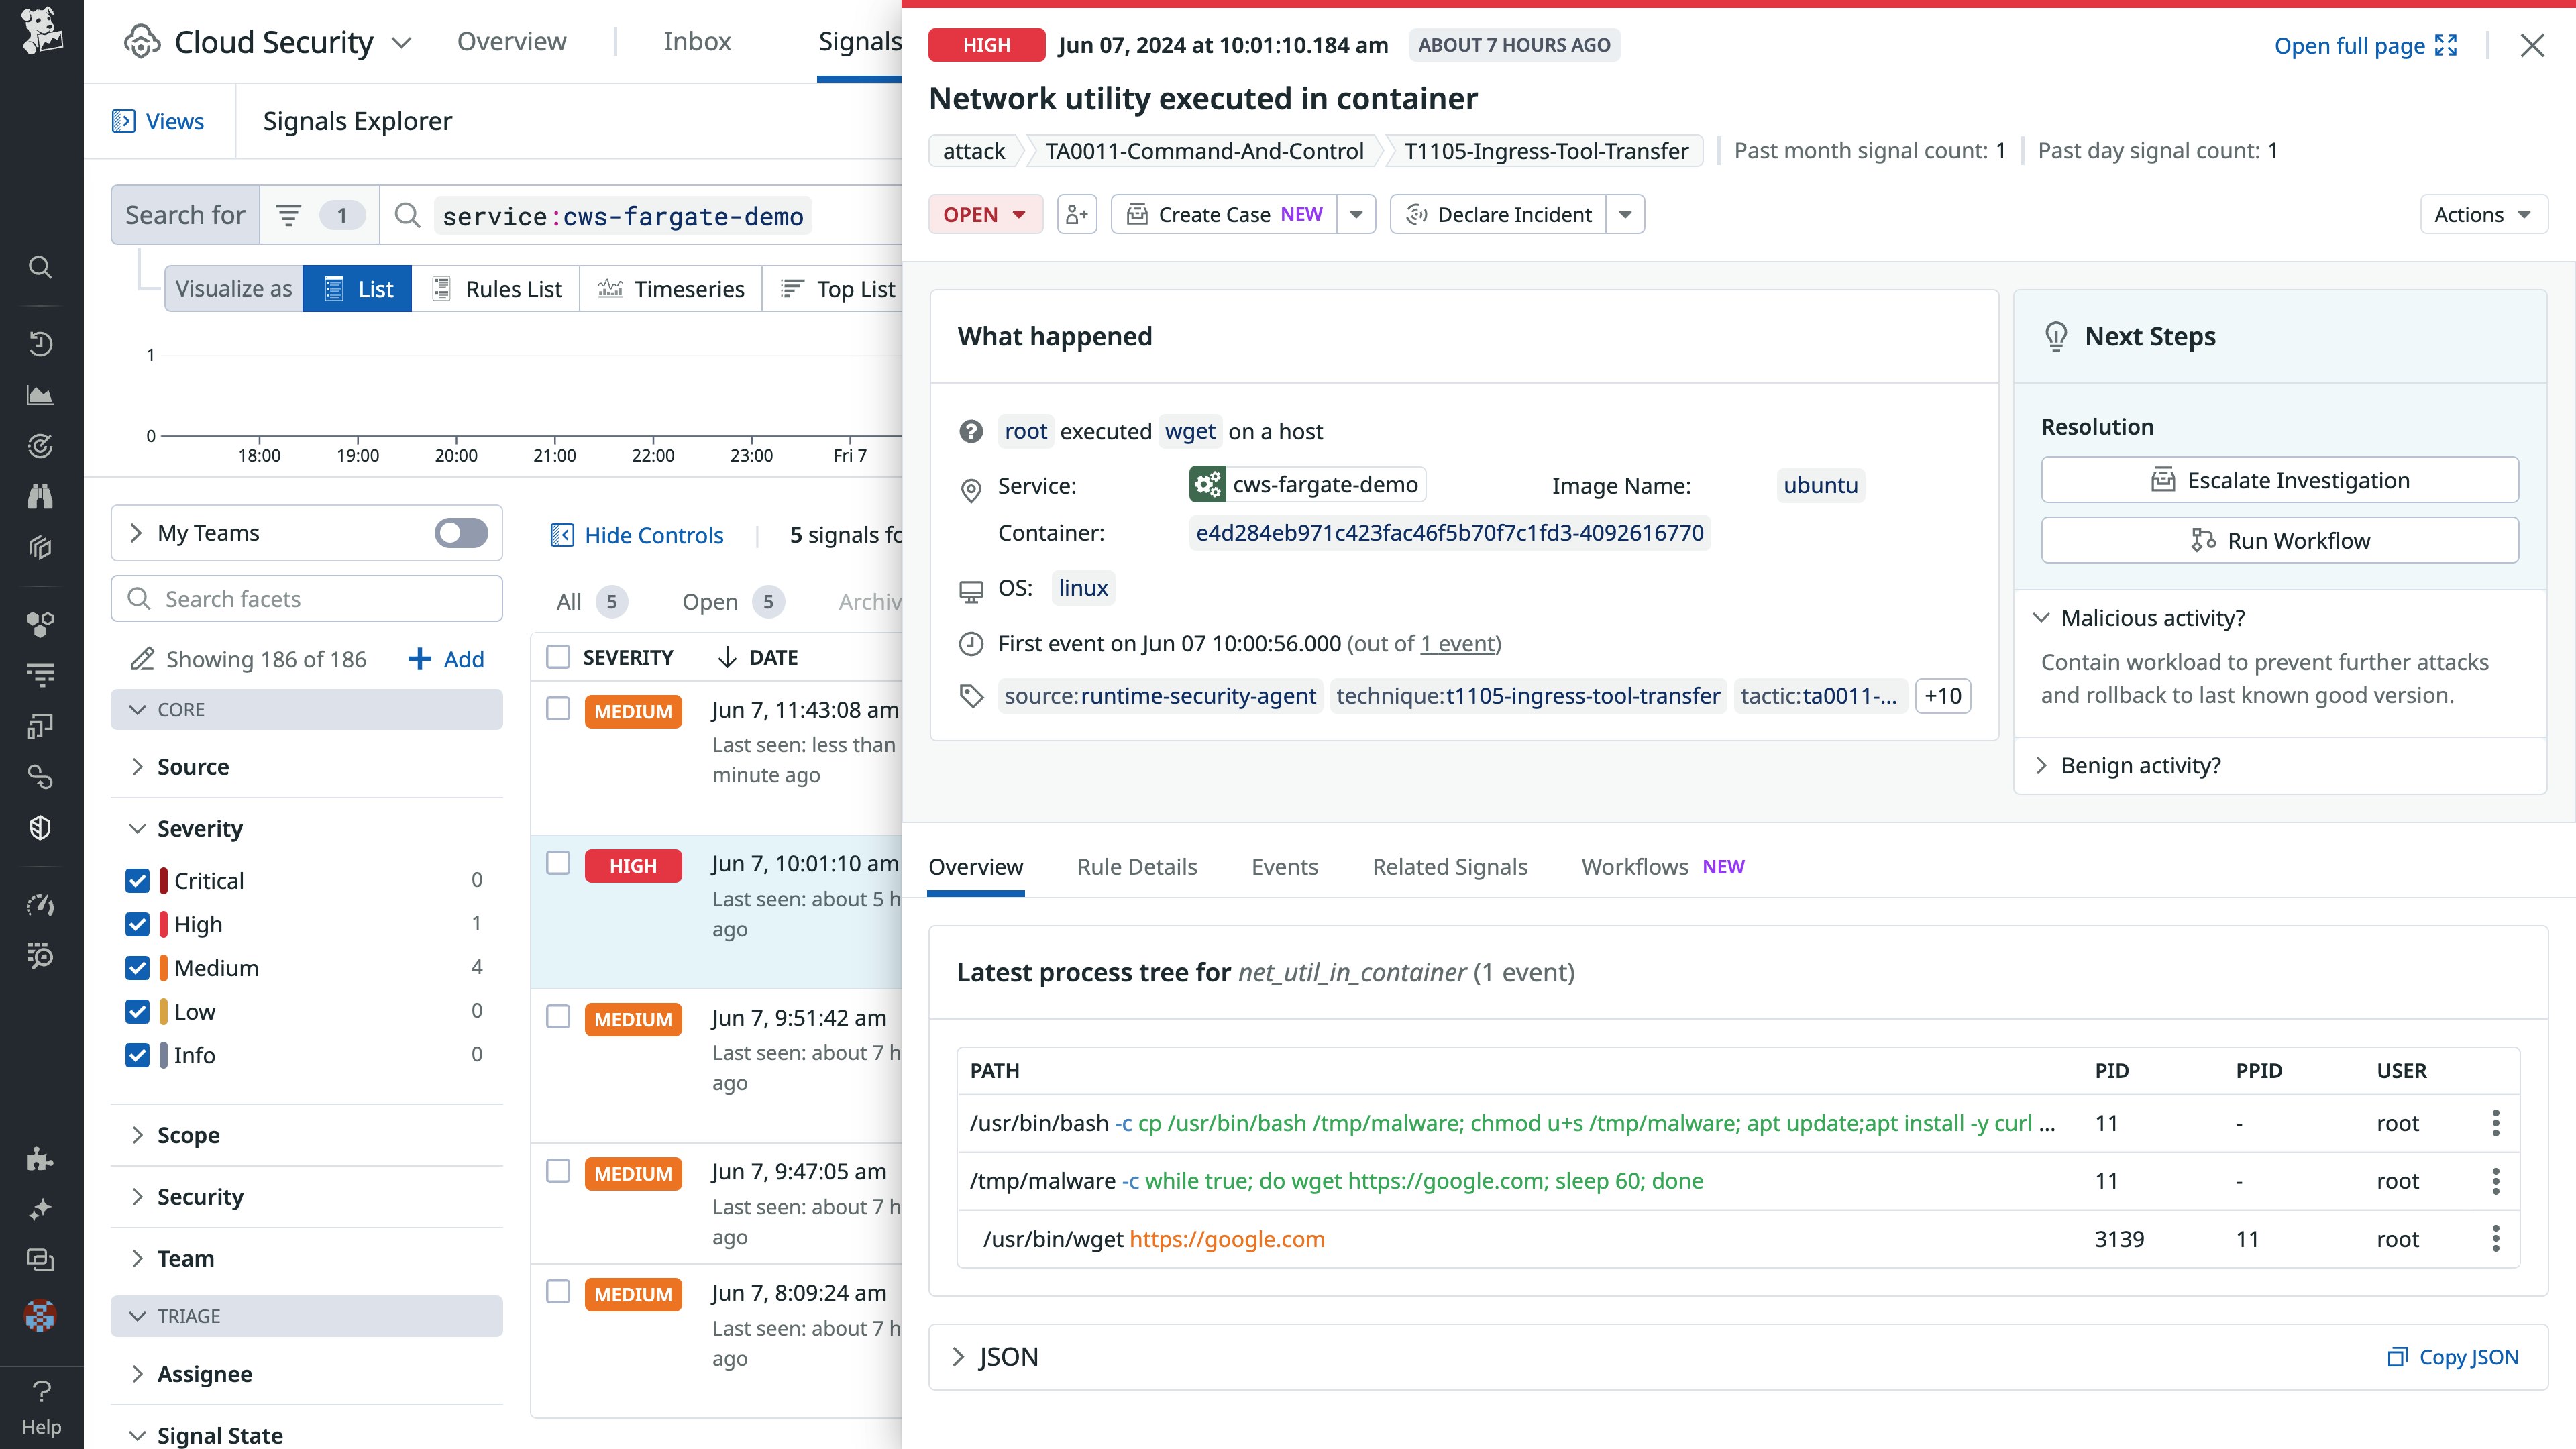The height and width of the screenshot is (1449, 2576).
Task: Expand the Benign activity section
Action: [2140, 766]
